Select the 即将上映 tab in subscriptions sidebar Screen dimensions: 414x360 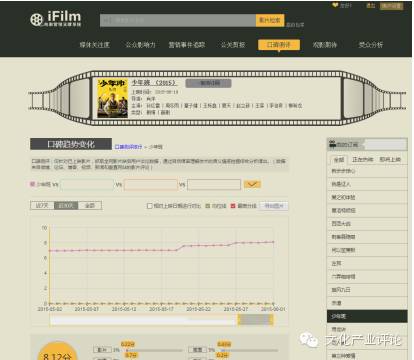click(x=390, y=160)
